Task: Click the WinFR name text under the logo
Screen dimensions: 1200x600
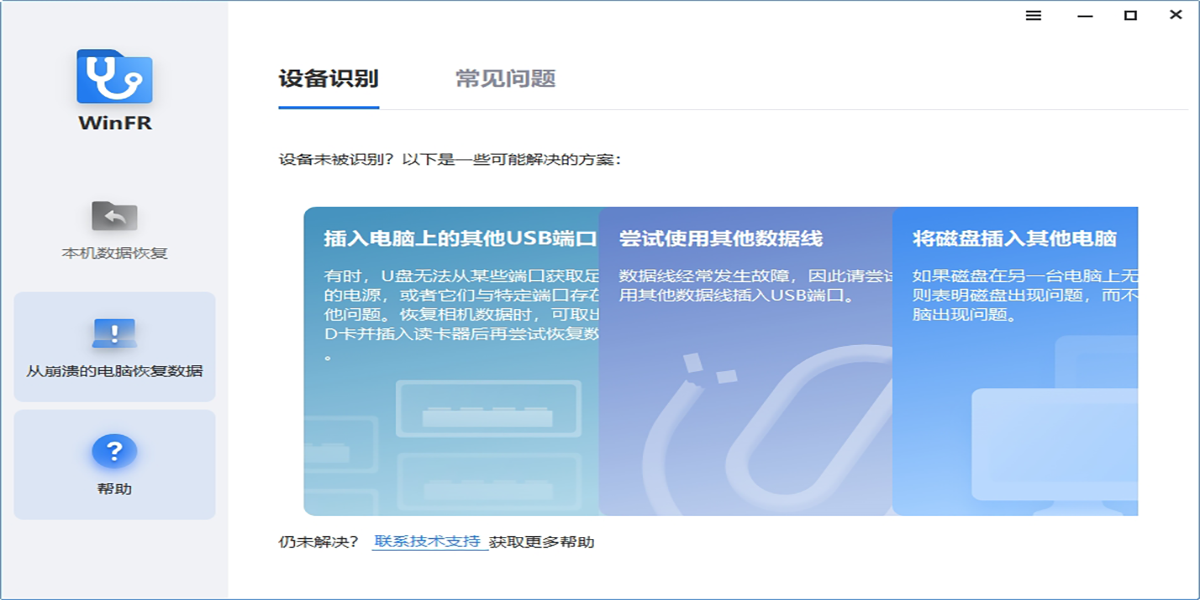Action: [114, 124]
